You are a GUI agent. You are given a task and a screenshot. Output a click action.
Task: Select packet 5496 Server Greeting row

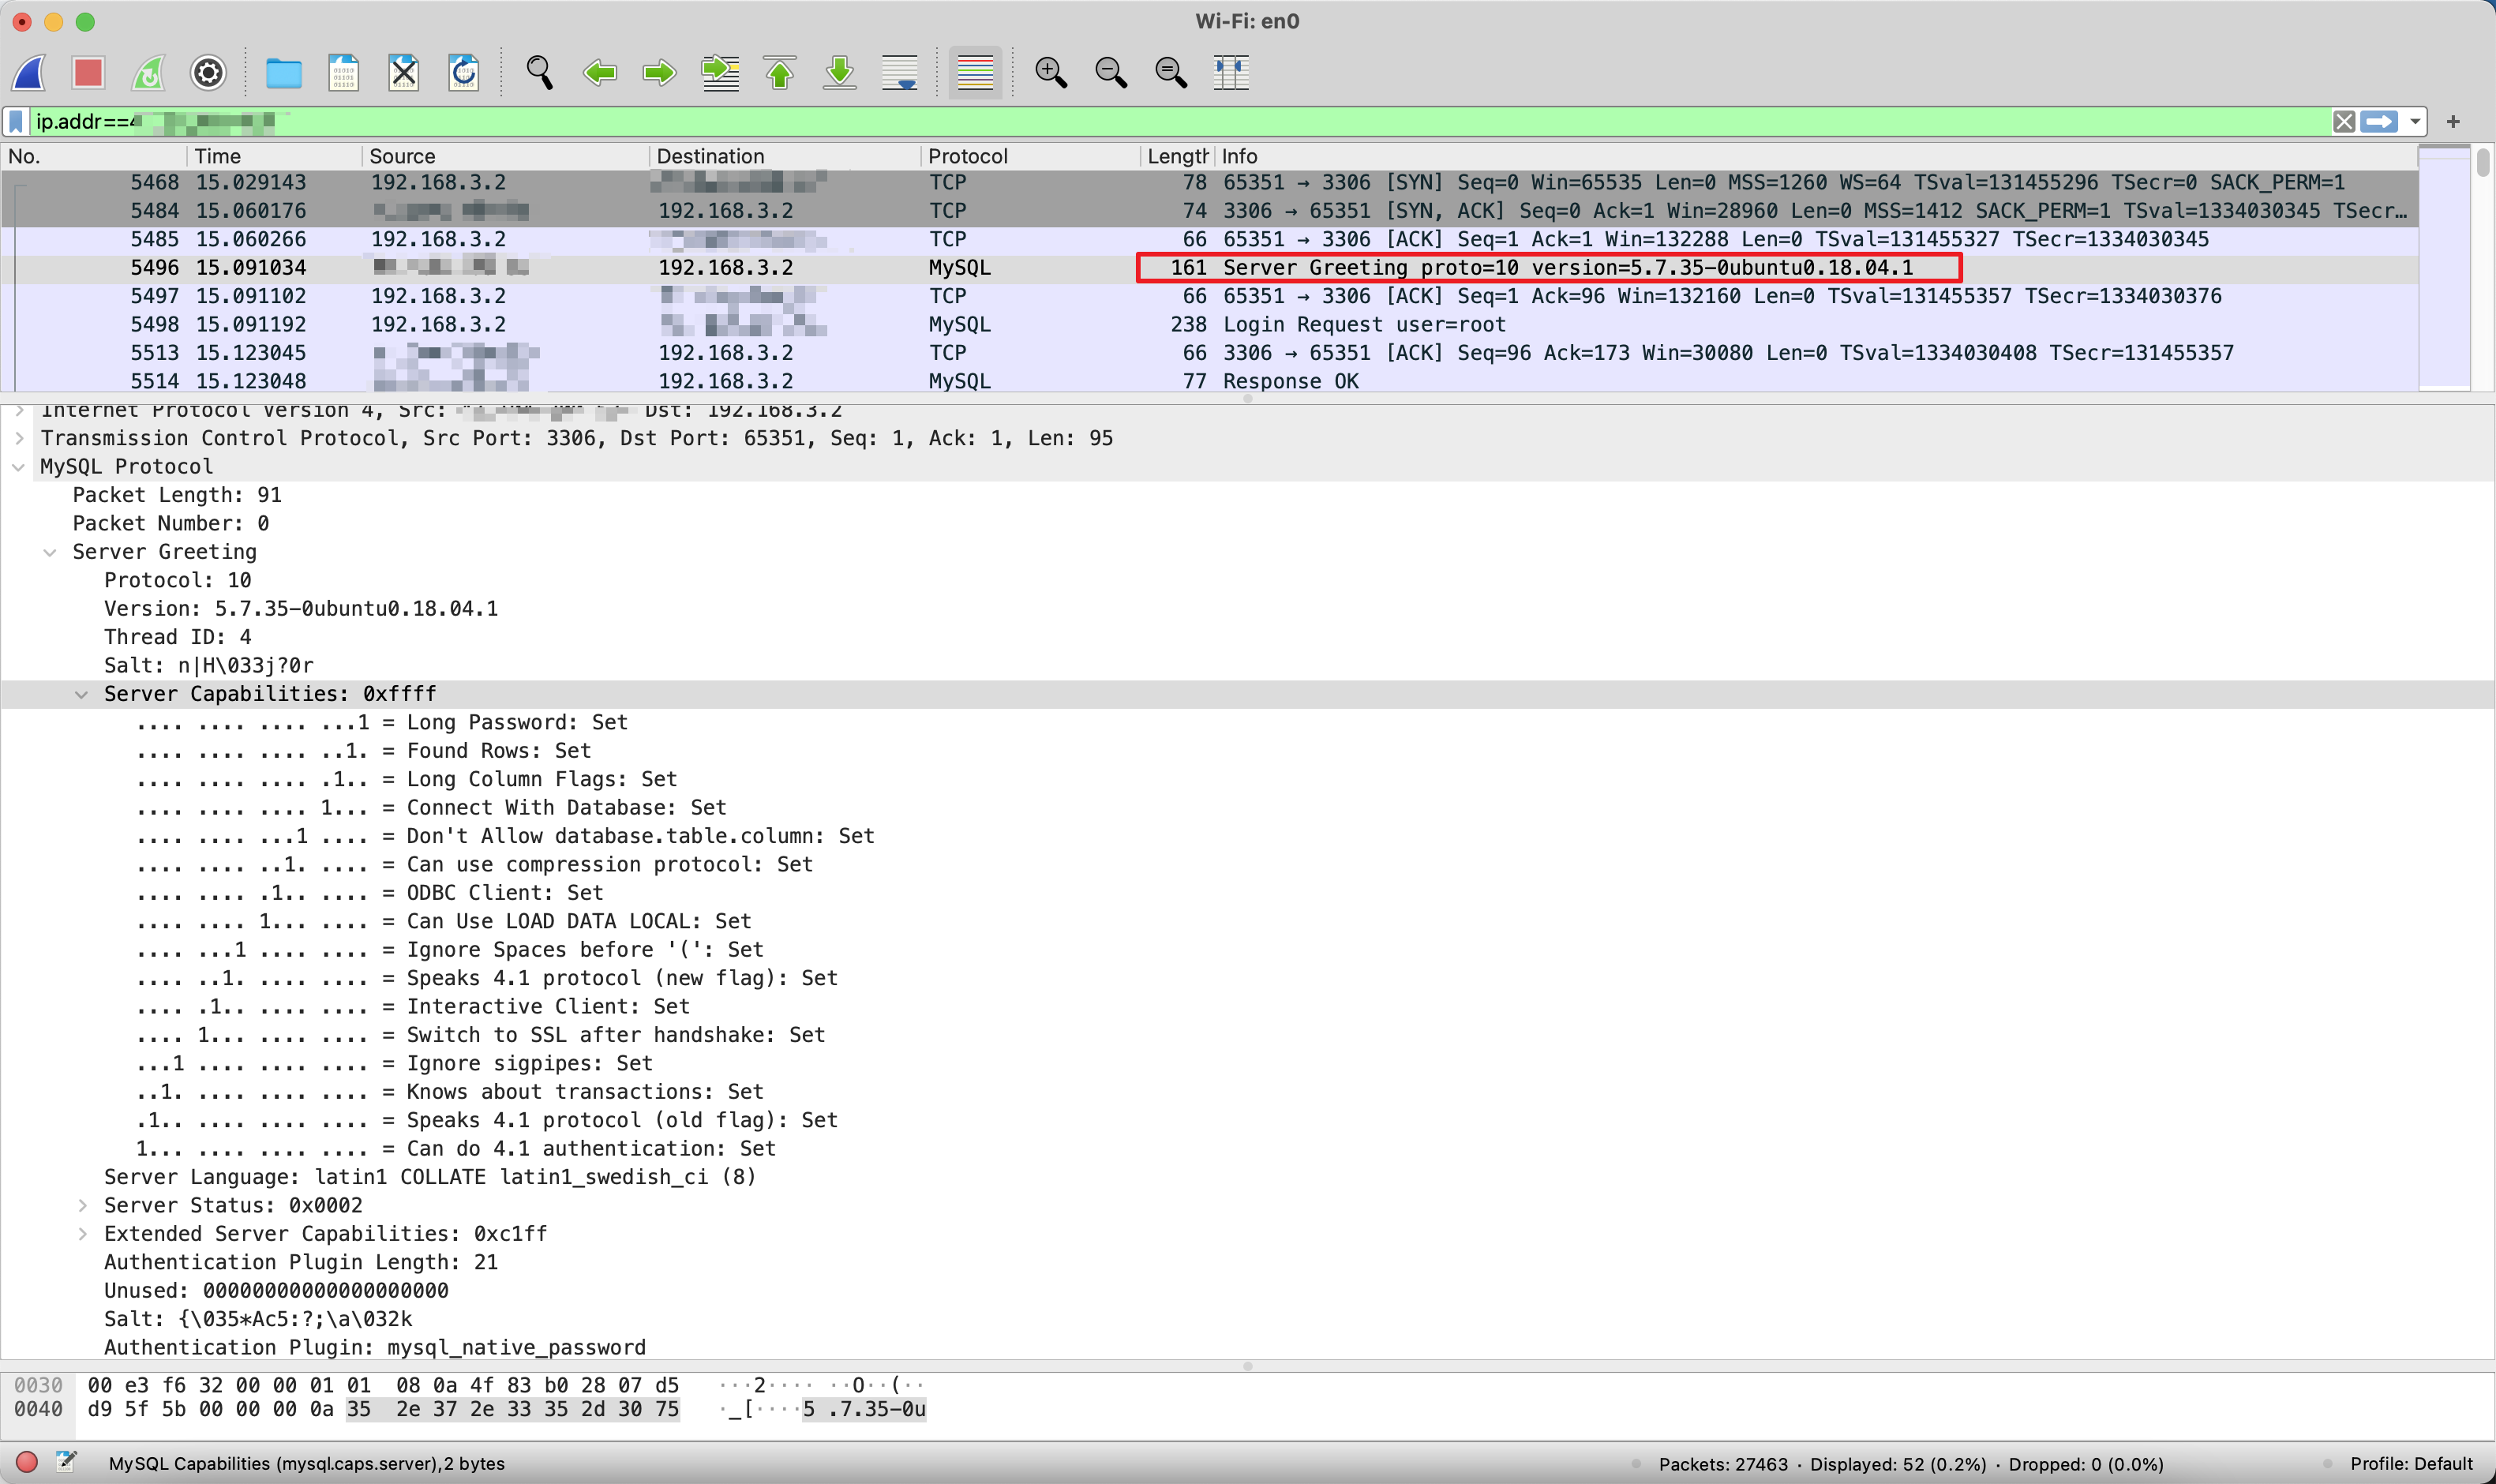(x=1210, y=268)
